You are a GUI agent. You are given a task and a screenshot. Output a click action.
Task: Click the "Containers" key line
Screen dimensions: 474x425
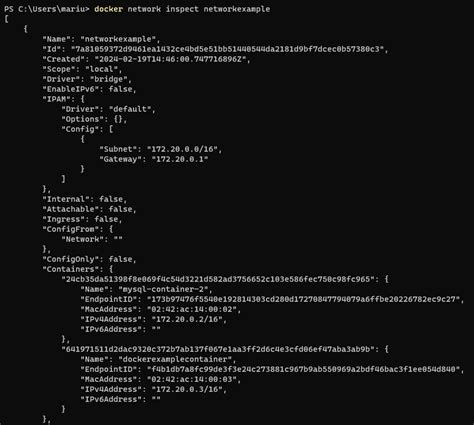pos(78,269)
